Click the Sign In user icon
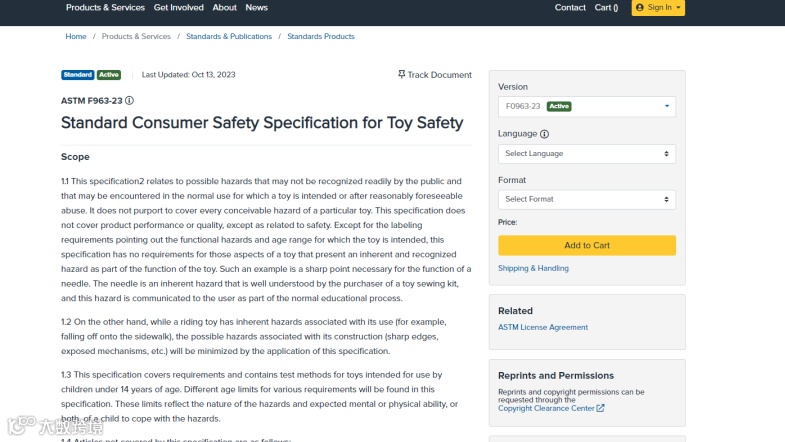The width and height of the screenshot is (785, 442). [x=638, y=8]
